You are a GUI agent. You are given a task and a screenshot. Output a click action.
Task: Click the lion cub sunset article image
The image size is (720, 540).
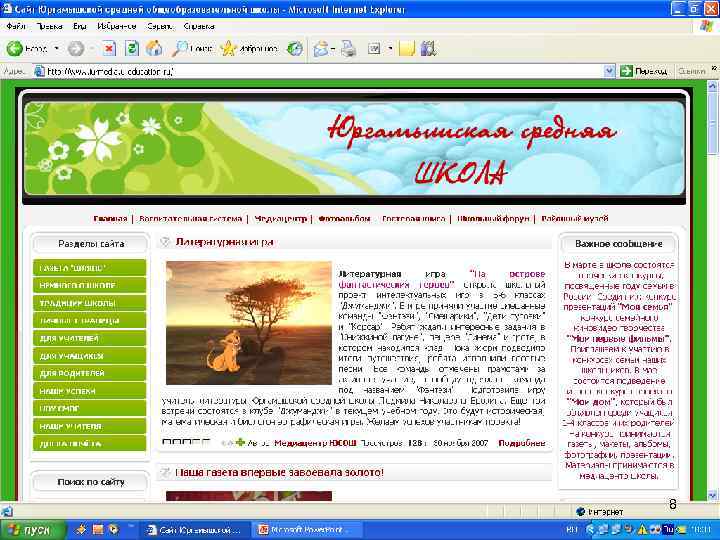tap(248, 323)
